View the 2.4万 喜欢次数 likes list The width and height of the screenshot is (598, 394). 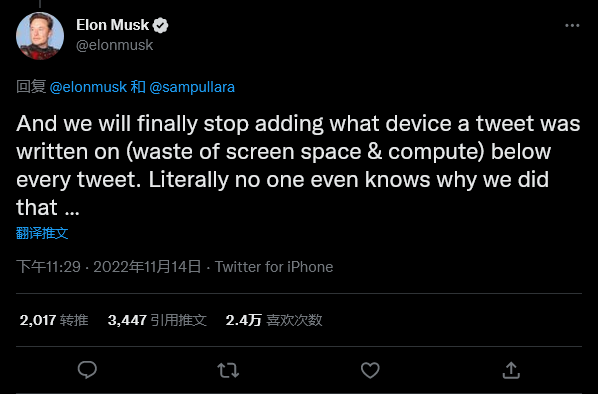274,320
